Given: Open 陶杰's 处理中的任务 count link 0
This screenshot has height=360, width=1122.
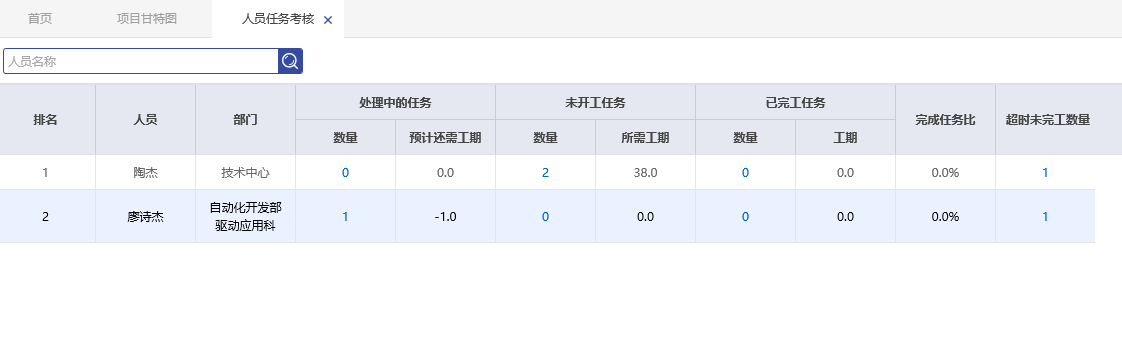Looking at the screenshot, I should 346,172.
